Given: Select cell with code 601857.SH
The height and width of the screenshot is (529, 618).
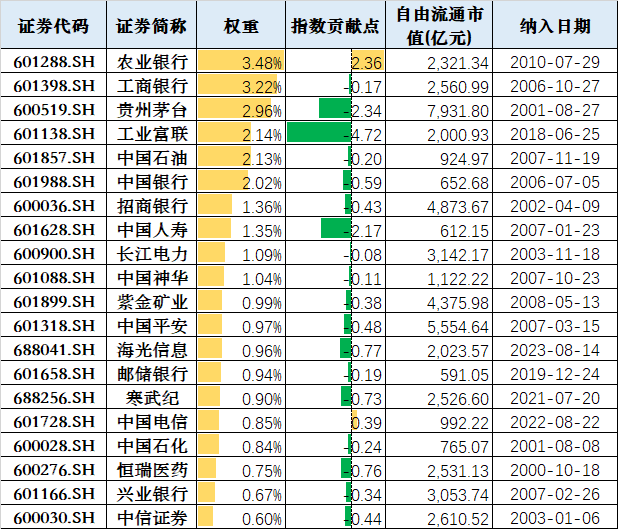Looking at the screenshot, I should pos(53,157).
